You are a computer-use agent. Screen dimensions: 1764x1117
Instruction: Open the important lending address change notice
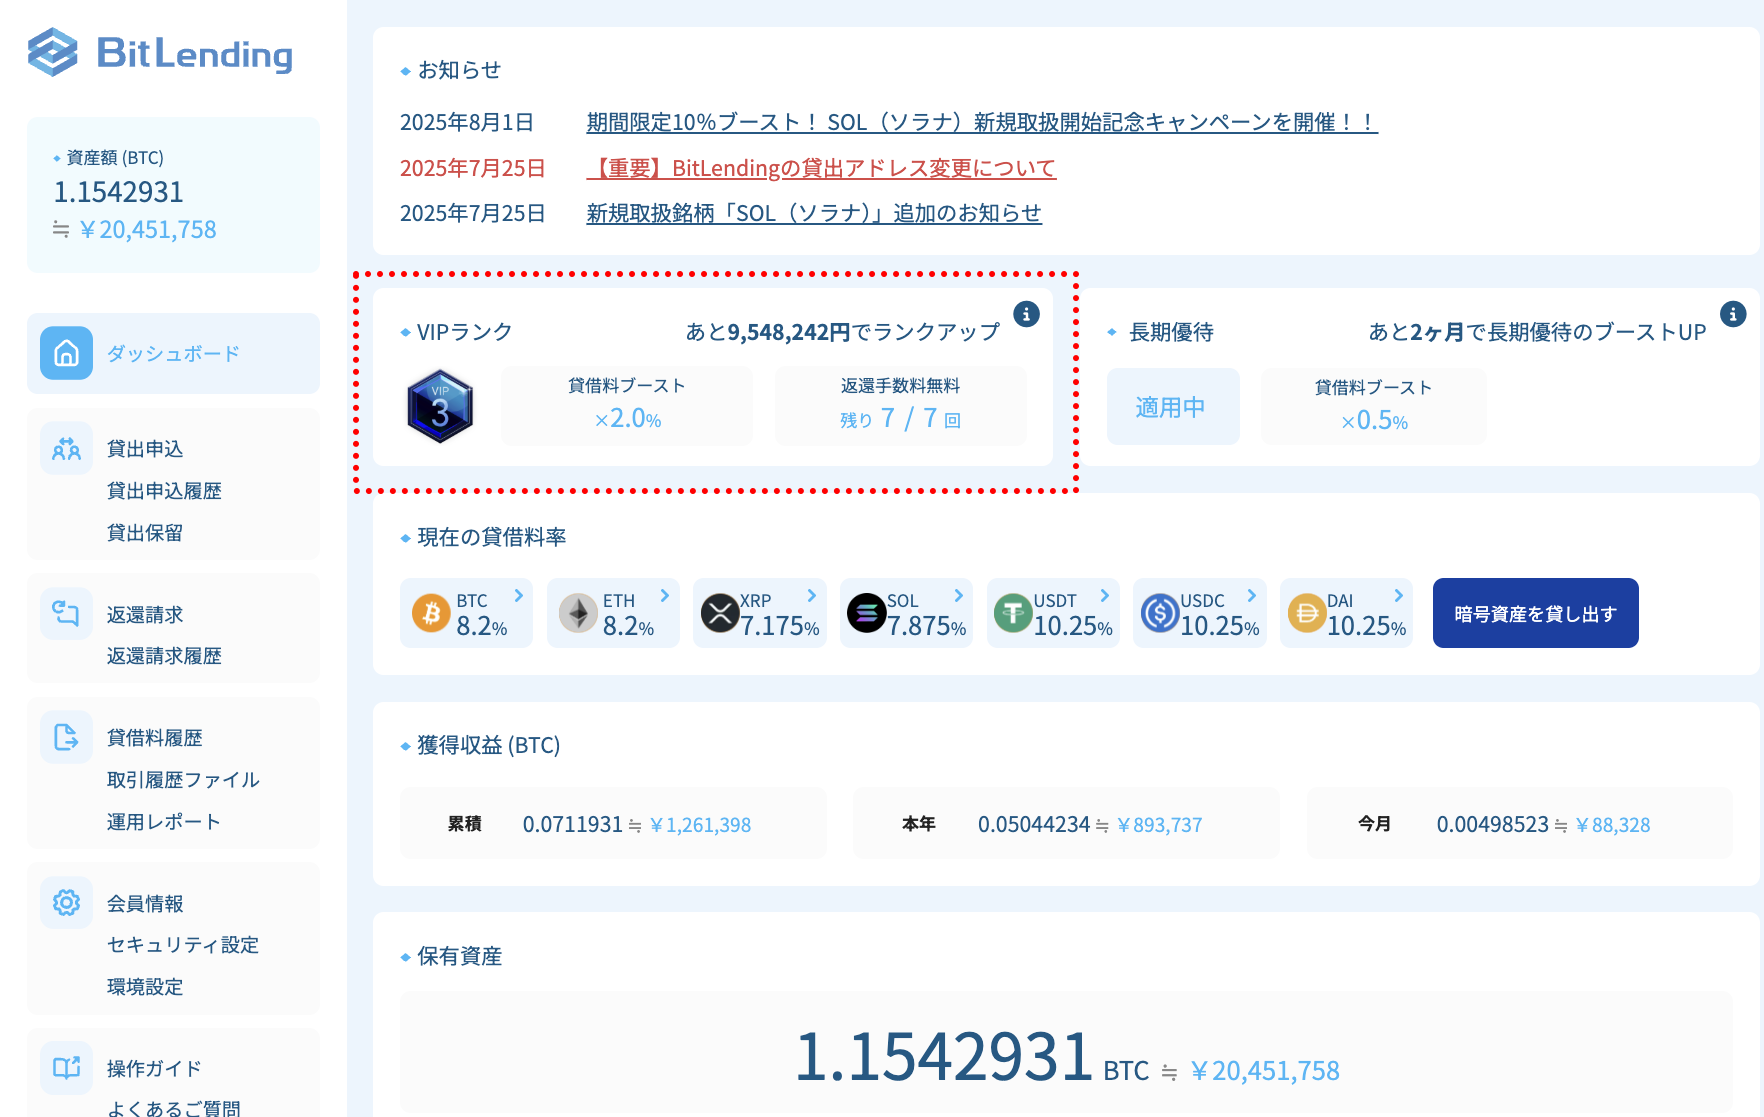click(821, 168)
